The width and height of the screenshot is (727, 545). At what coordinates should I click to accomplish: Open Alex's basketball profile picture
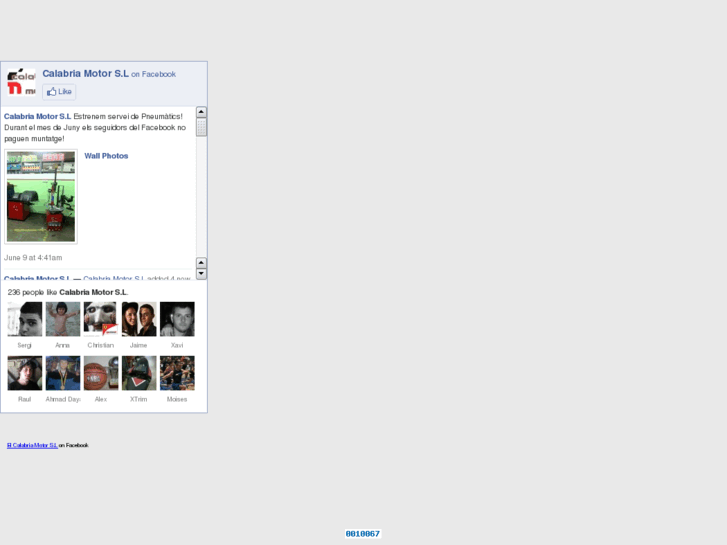pos(101,373)
